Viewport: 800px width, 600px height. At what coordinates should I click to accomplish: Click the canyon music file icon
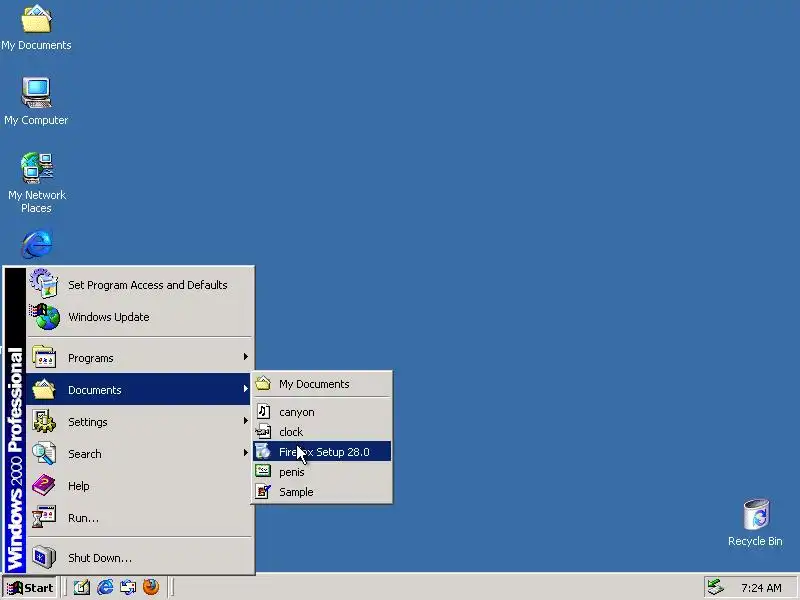263,411
